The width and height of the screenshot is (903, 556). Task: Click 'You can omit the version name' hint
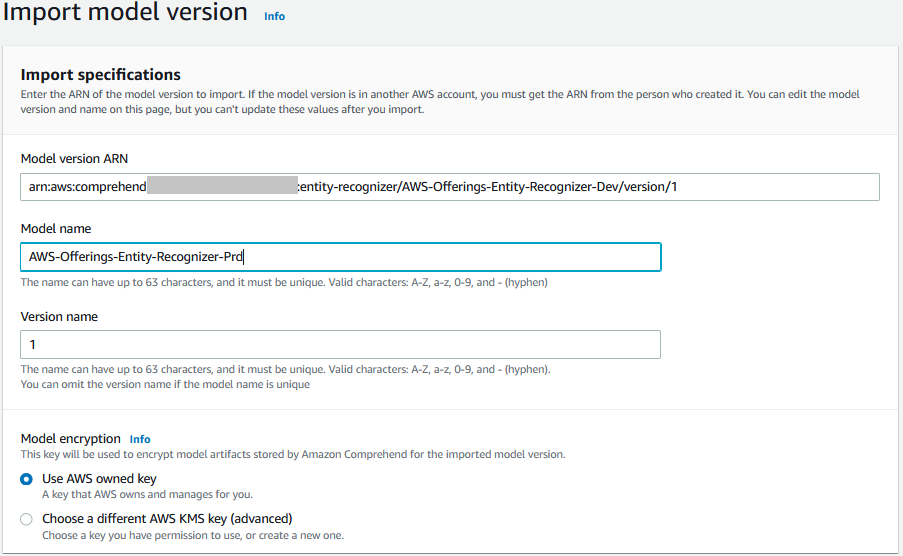165,384
